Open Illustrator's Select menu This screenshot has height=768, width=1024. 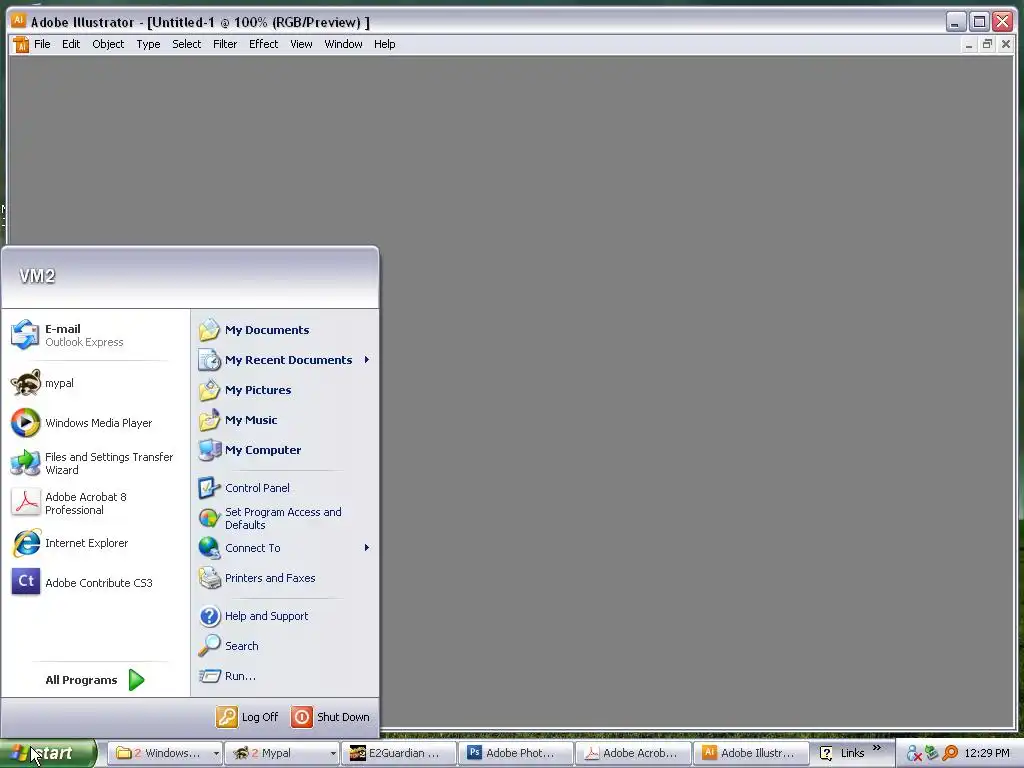click(x=186, y=44)
